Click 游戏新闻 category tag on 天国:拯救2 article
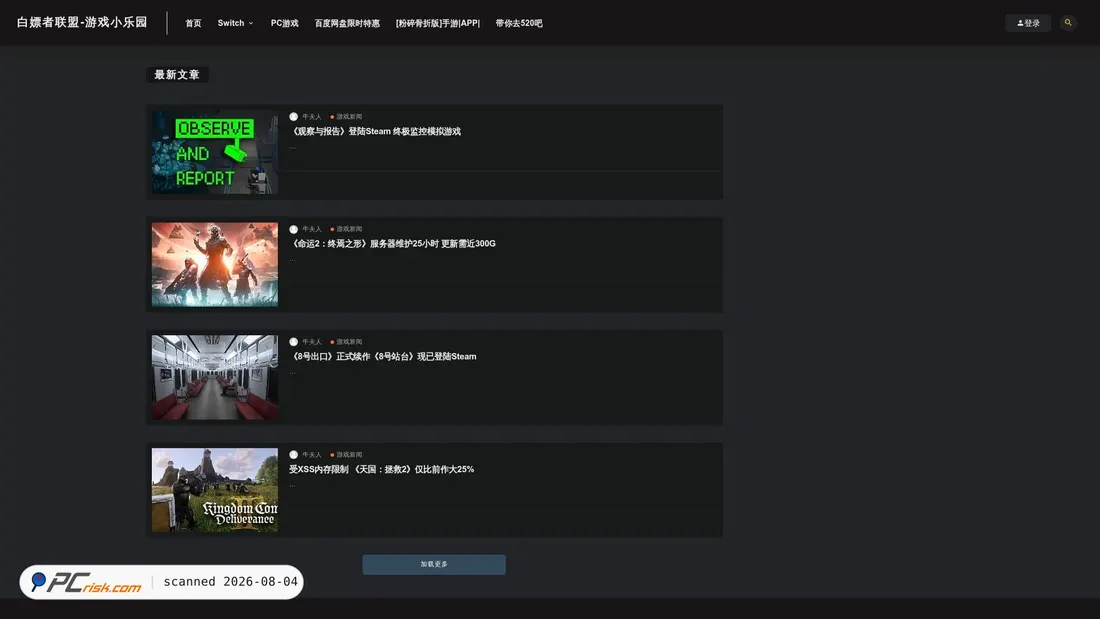 tap(347, 455)
